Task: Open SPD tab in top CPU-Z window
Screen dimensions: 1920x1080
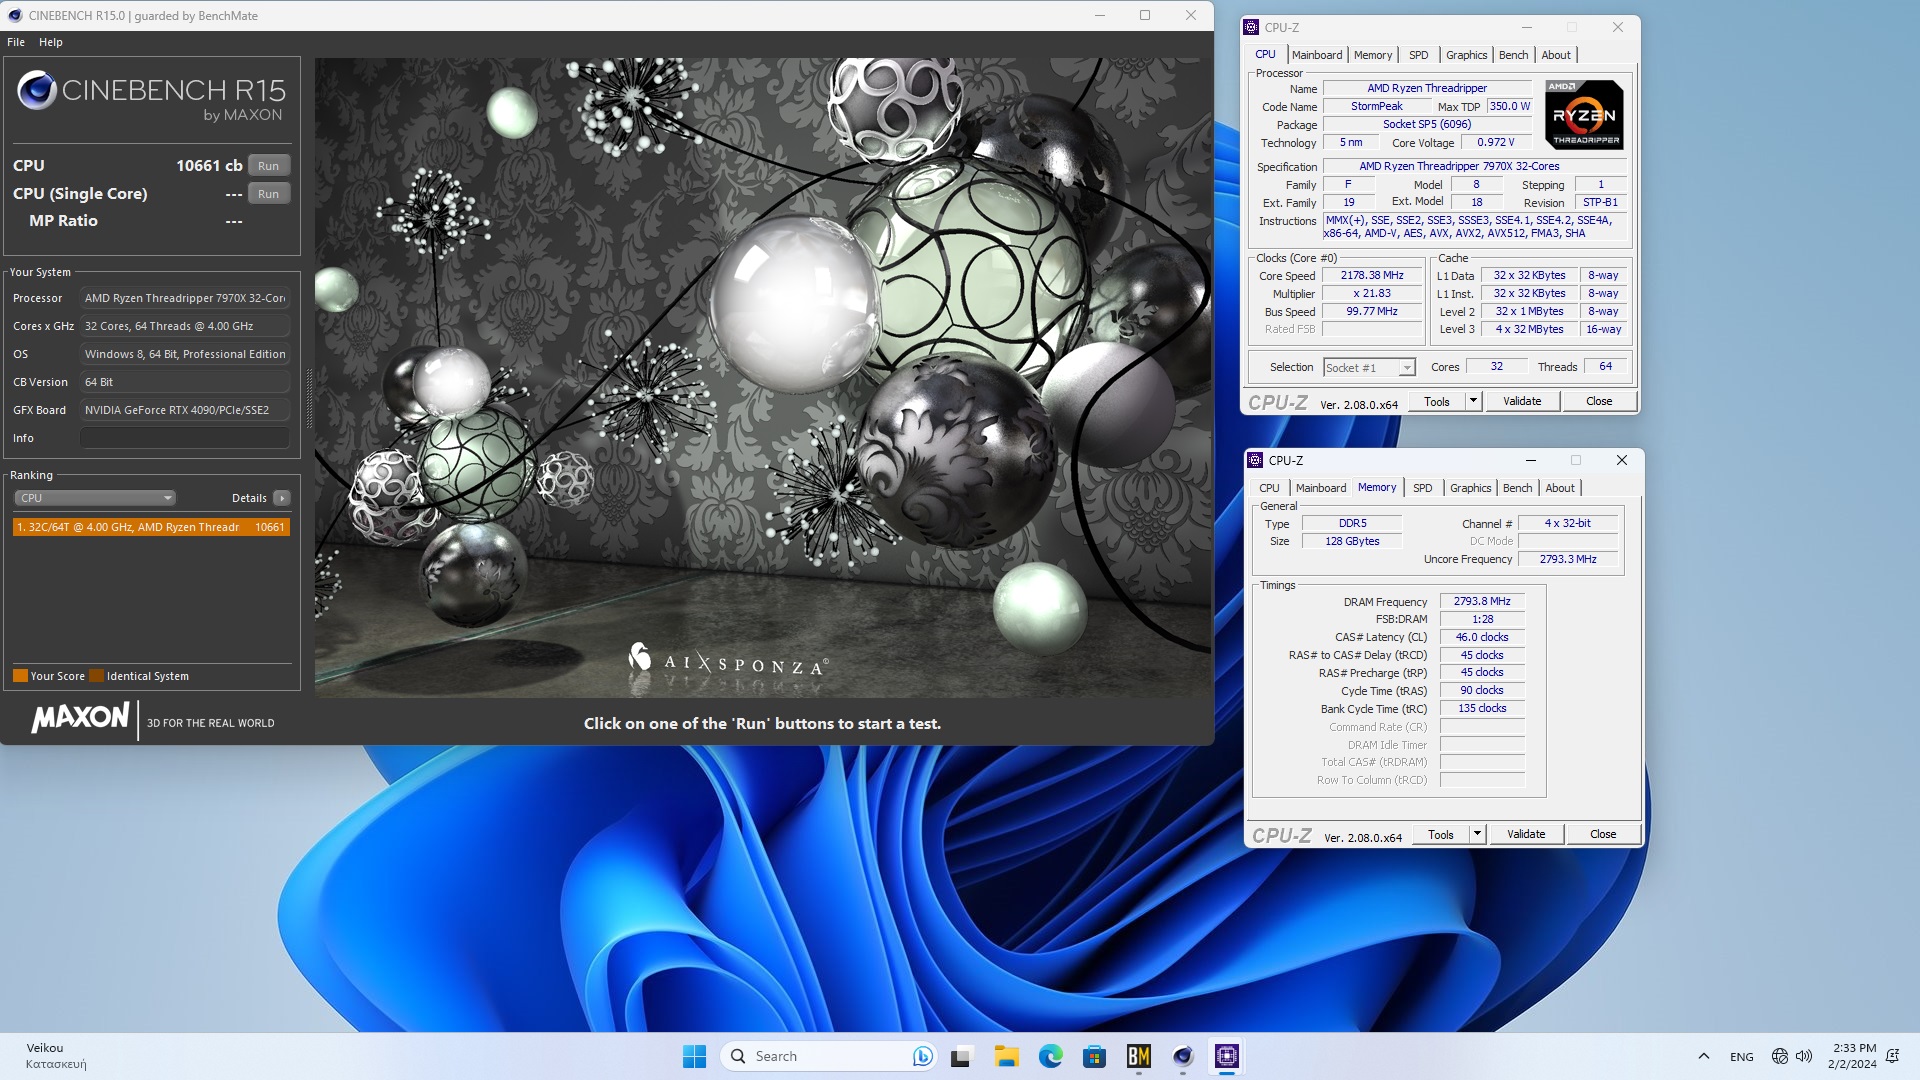Action: point(1418,55)
